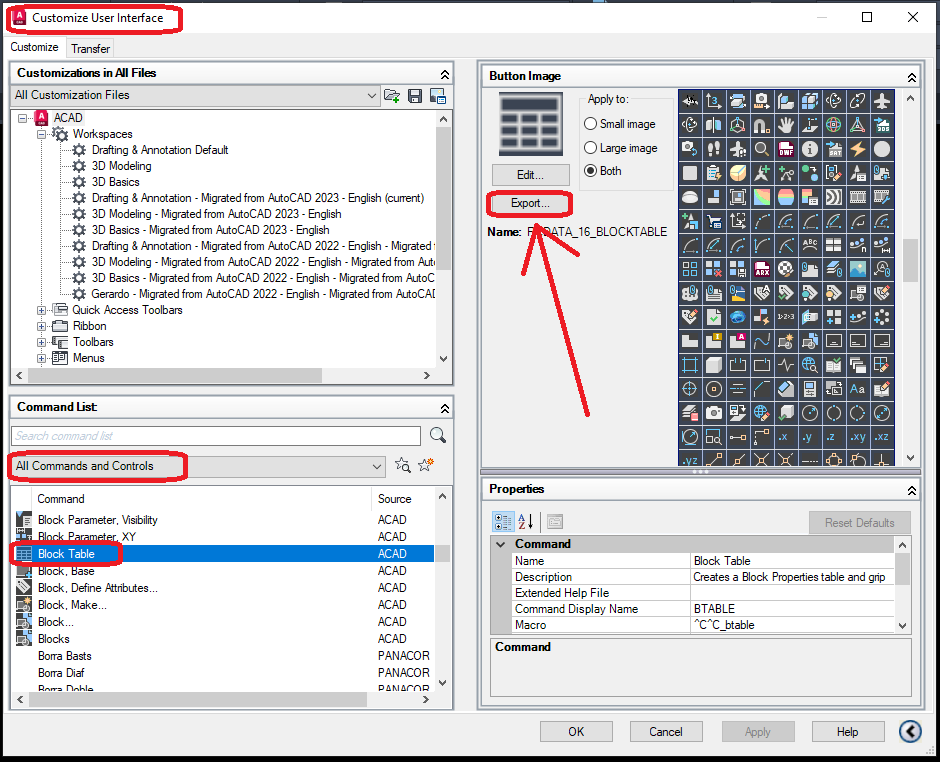Select the DWF icon in the Button Image grid
Image resolution: width=940 pixels, height=762 pixels.
click(786, 149)
